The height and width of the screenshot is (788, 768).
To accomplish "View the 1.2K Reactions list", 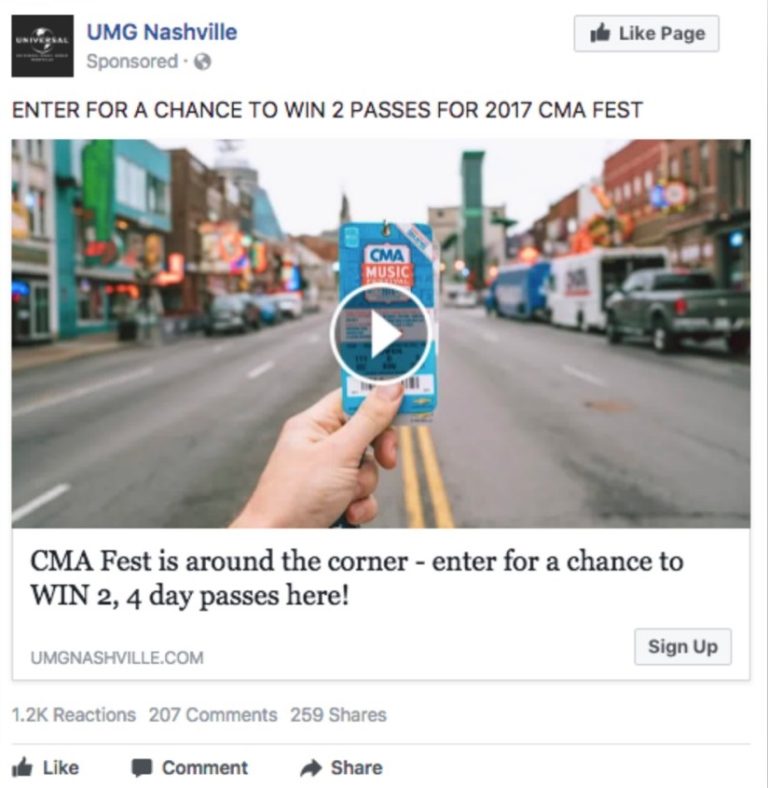I will pyautogui.click(x=73, y=715).
